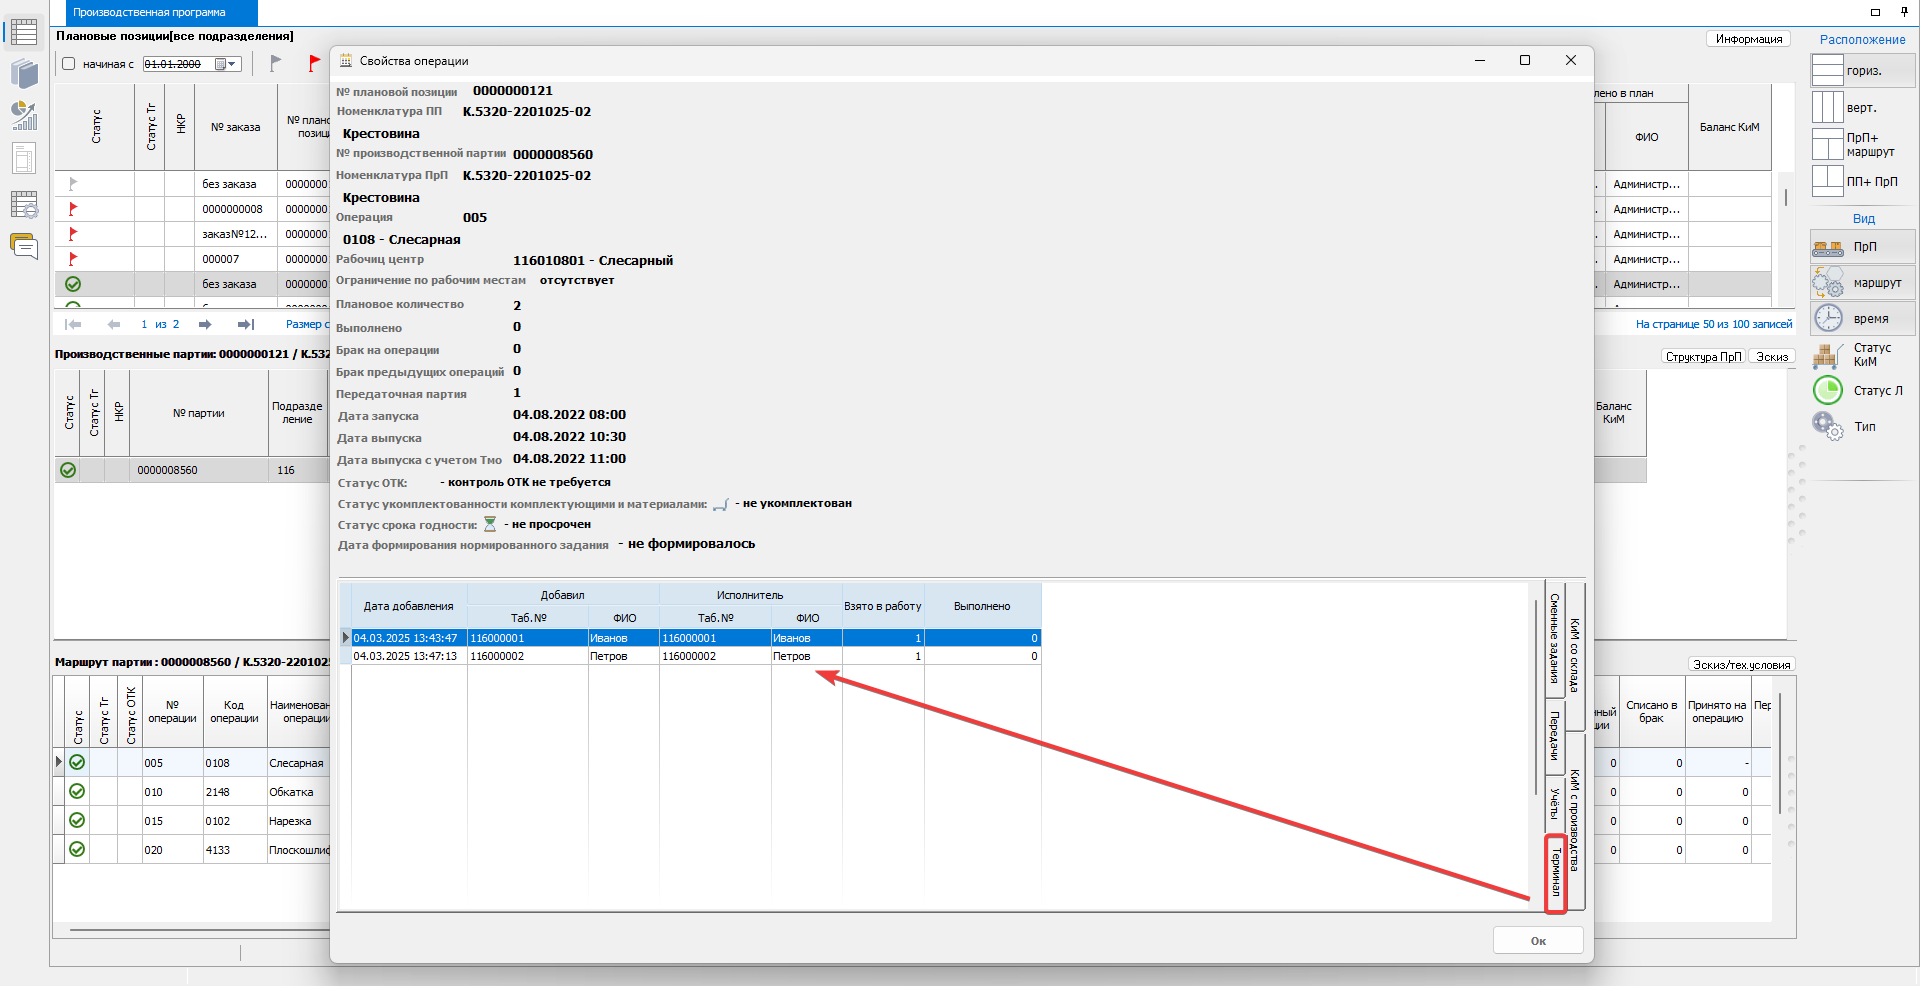
Task: Select row indicator arrow for Иванов row
Action: [x=346, y=638]
